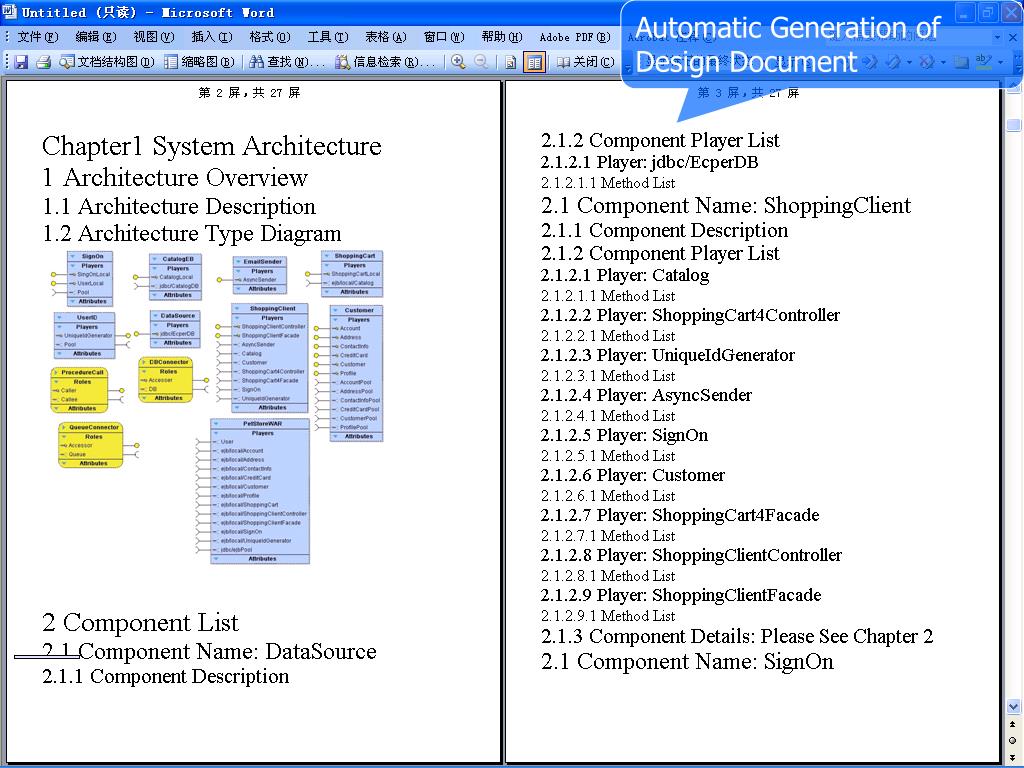Click the Select Browse Object round button
This screenshot has height=768, width=1024.
(x=1012, y=741)
